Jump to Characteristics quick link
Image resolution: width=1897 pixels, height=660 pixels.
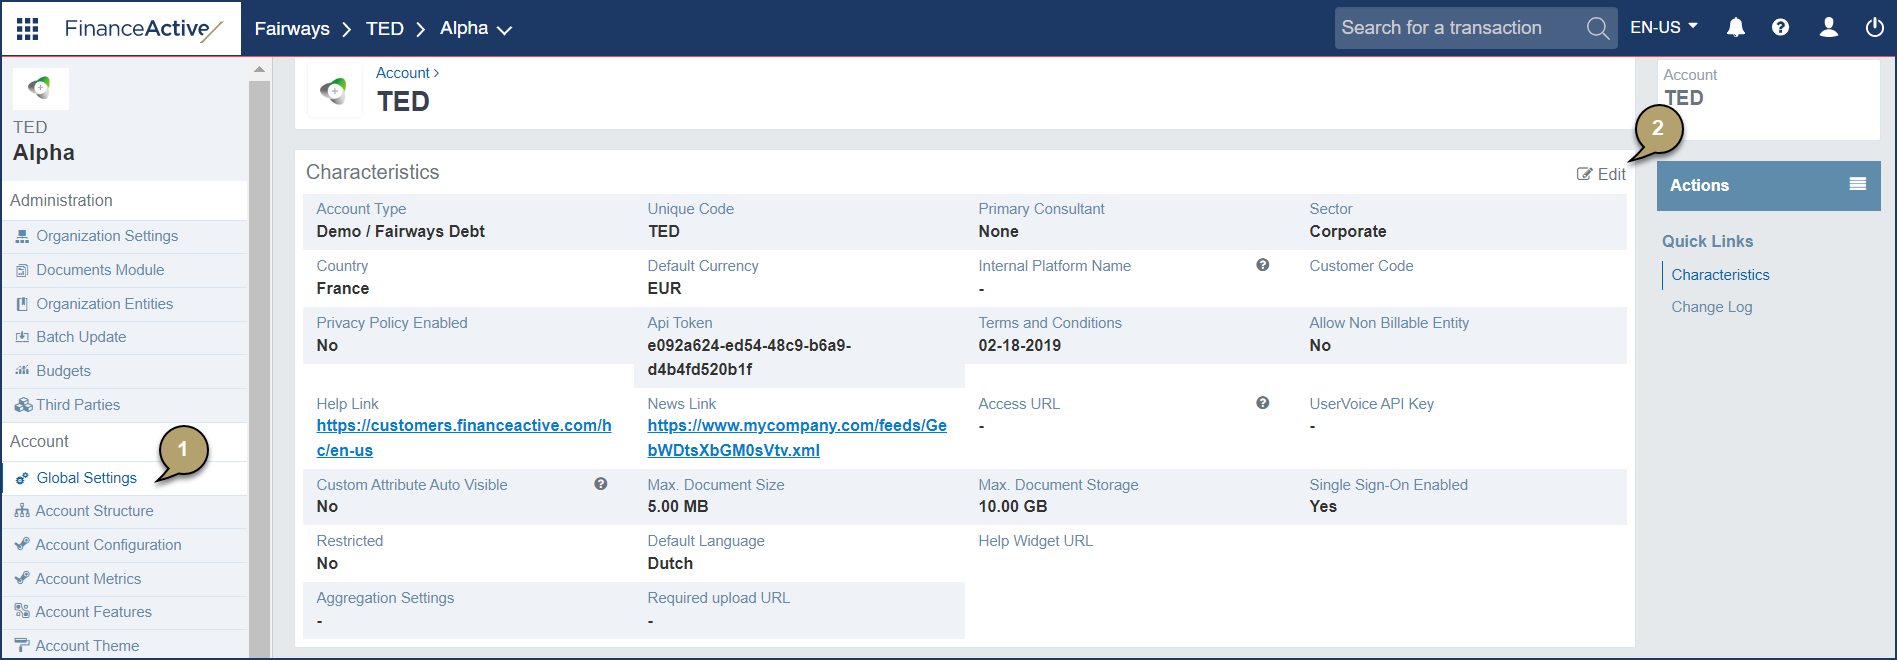(1720, 275)
